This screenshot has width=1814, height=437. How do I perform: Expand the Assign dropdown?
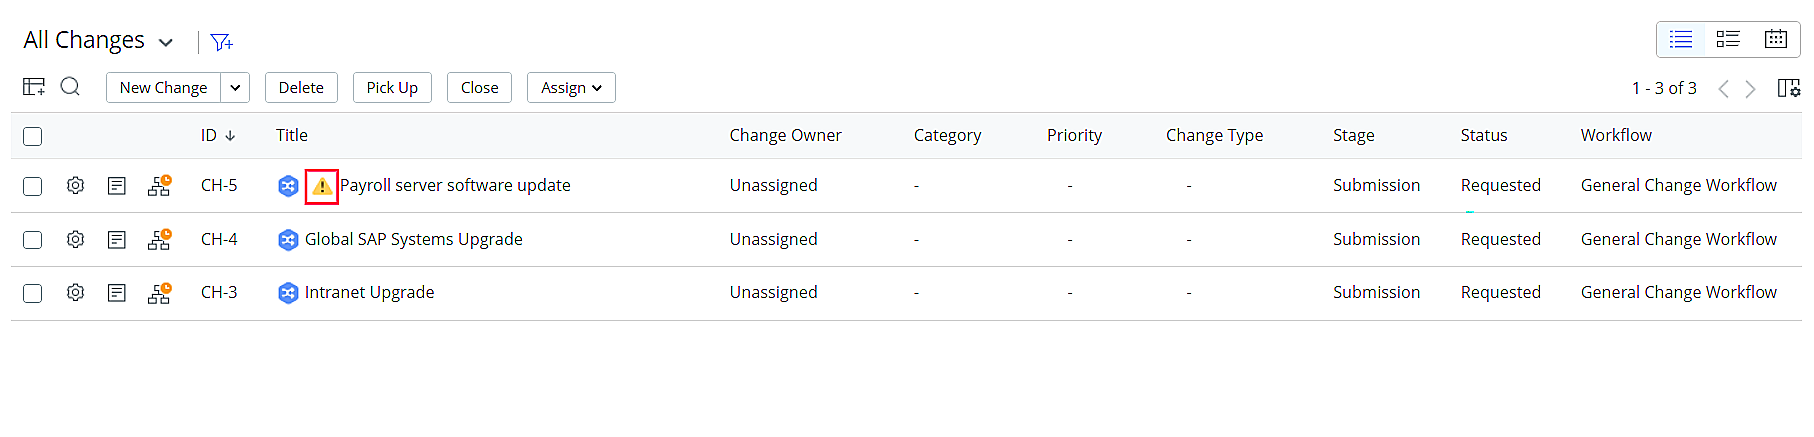[x=571, y=88]
